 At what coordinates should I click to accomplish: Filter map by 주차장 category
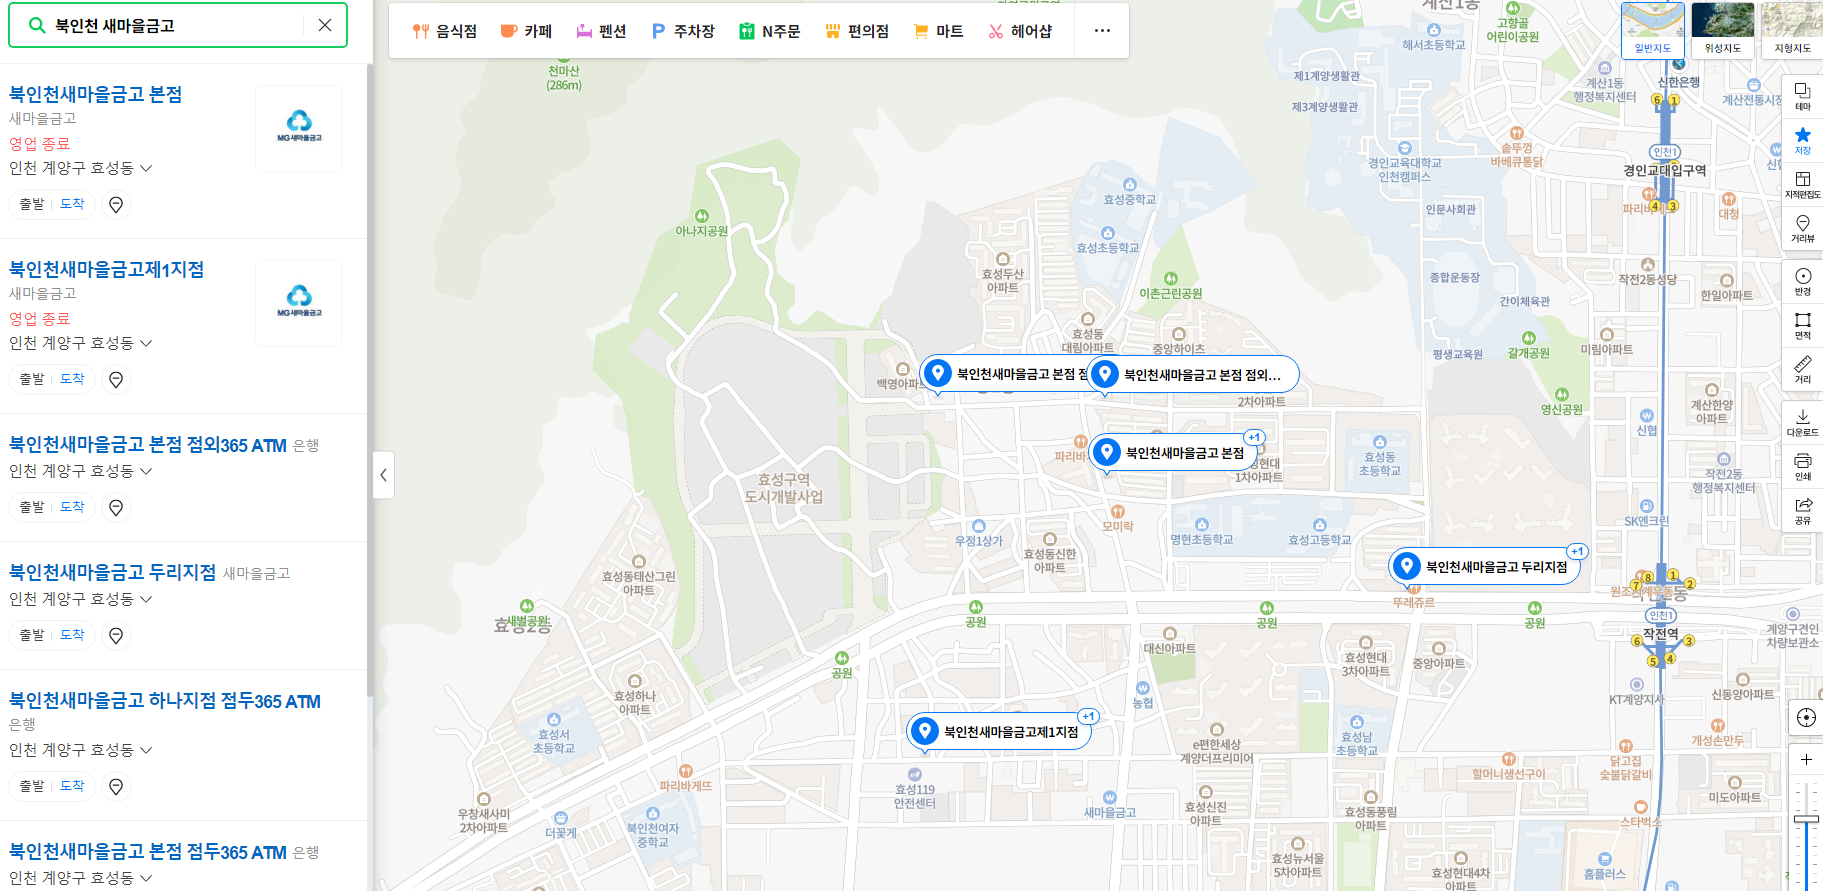[x=683, y=31]
